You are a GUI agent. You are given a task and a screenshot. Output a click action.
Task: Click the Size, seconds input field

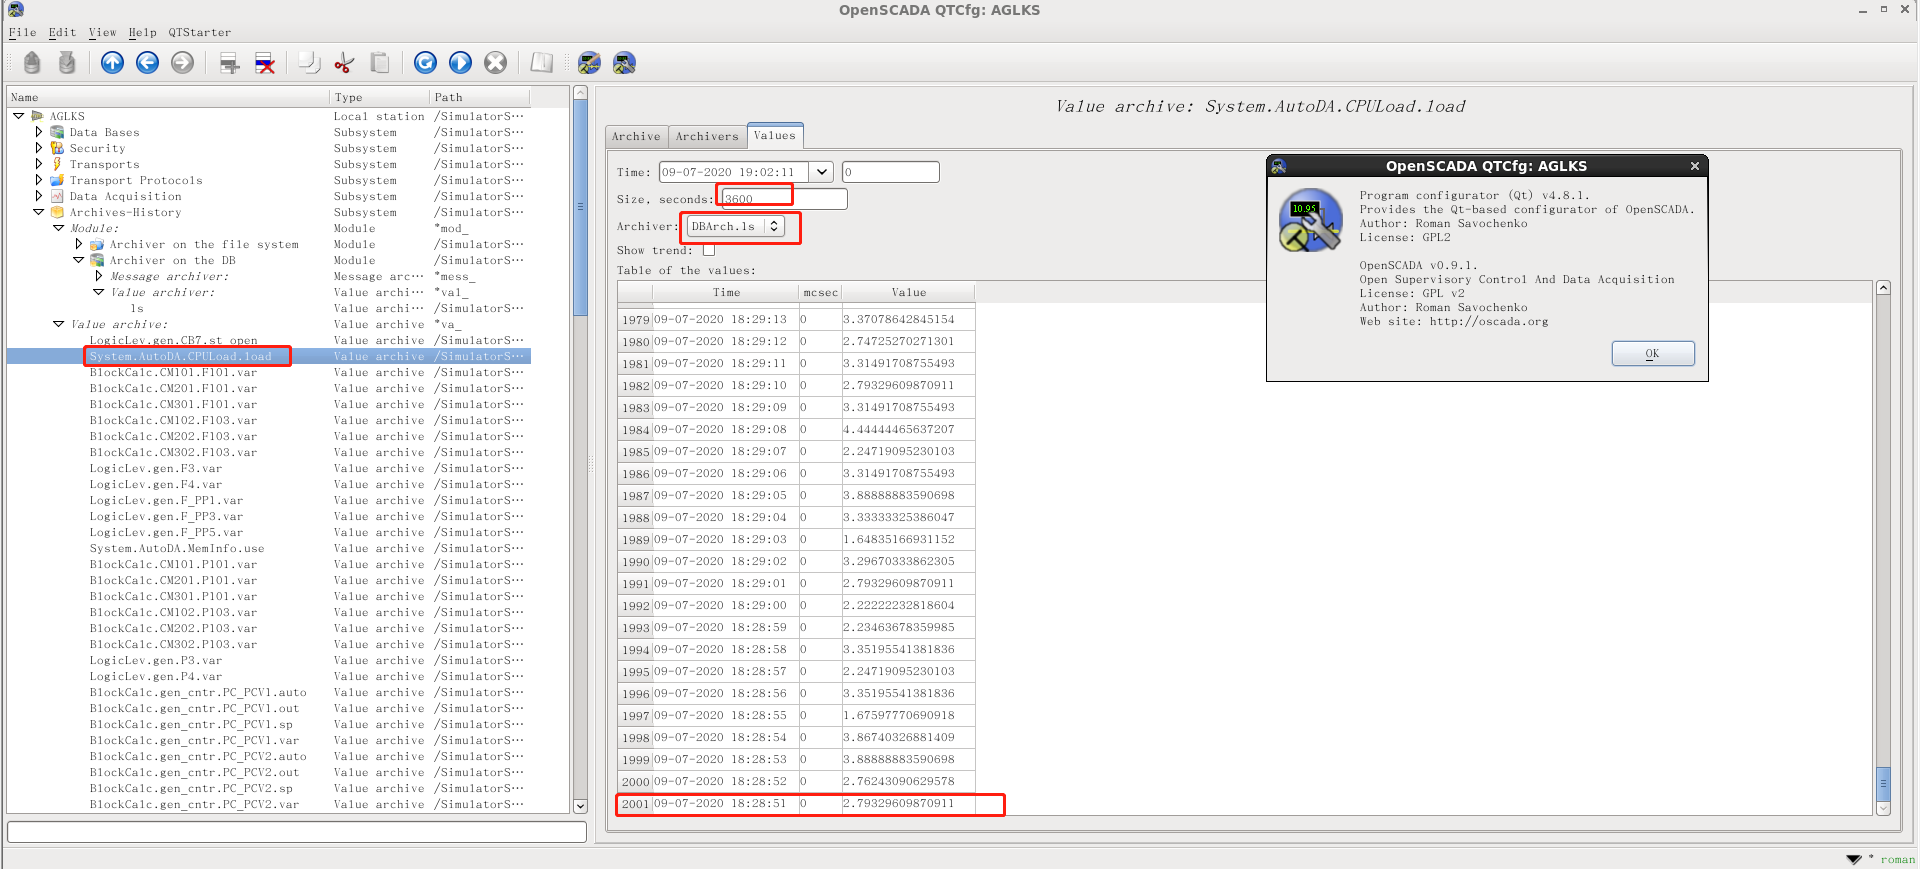pos(783,199)
